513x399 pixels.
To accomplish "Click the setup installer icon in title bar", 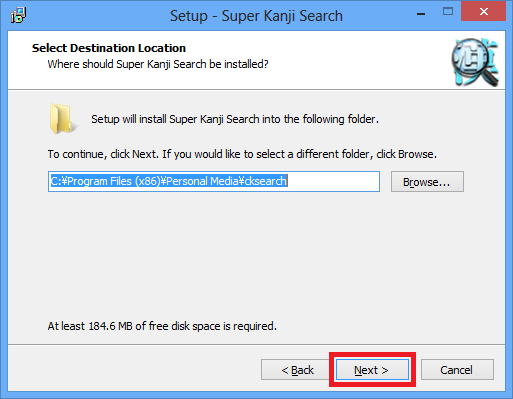I will 18,15.
